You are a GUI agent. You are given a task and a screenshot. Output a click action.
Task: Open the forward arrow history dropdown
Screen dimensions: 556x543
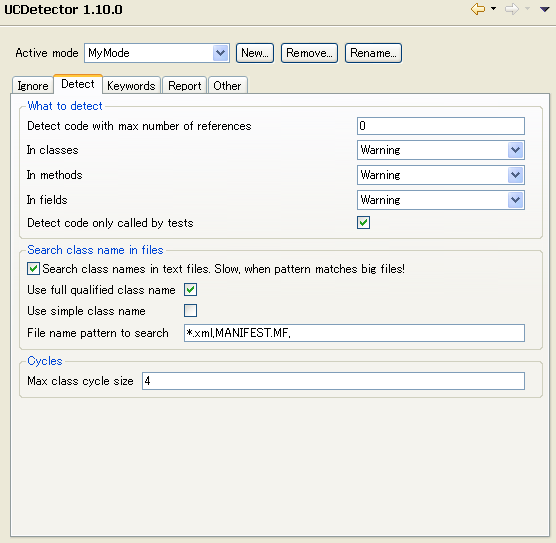click(527, 9)
